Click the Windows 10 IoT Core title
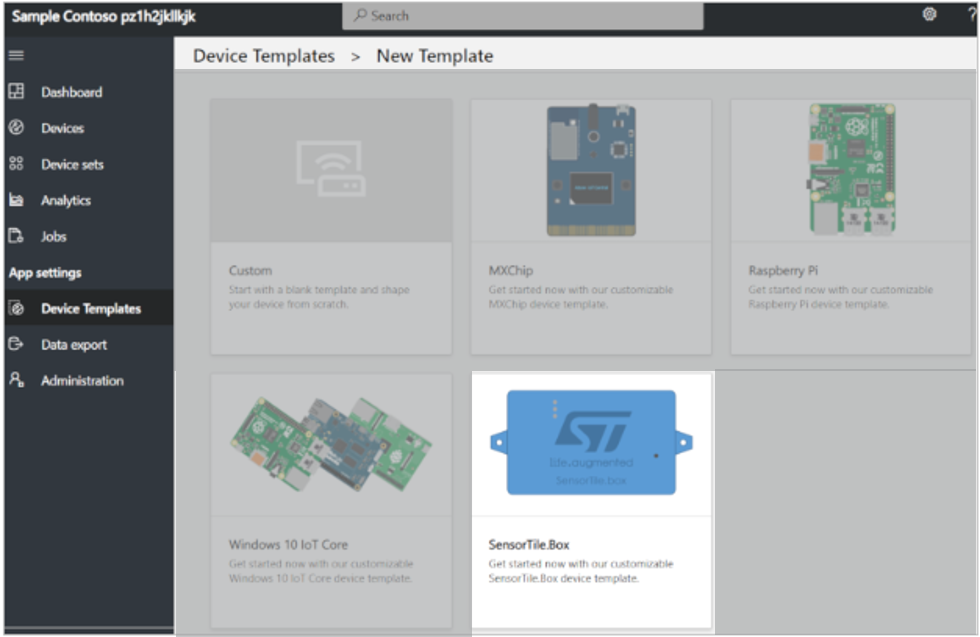Image resolution: width=980 pixels, height=637 pixels. [288, 544]
